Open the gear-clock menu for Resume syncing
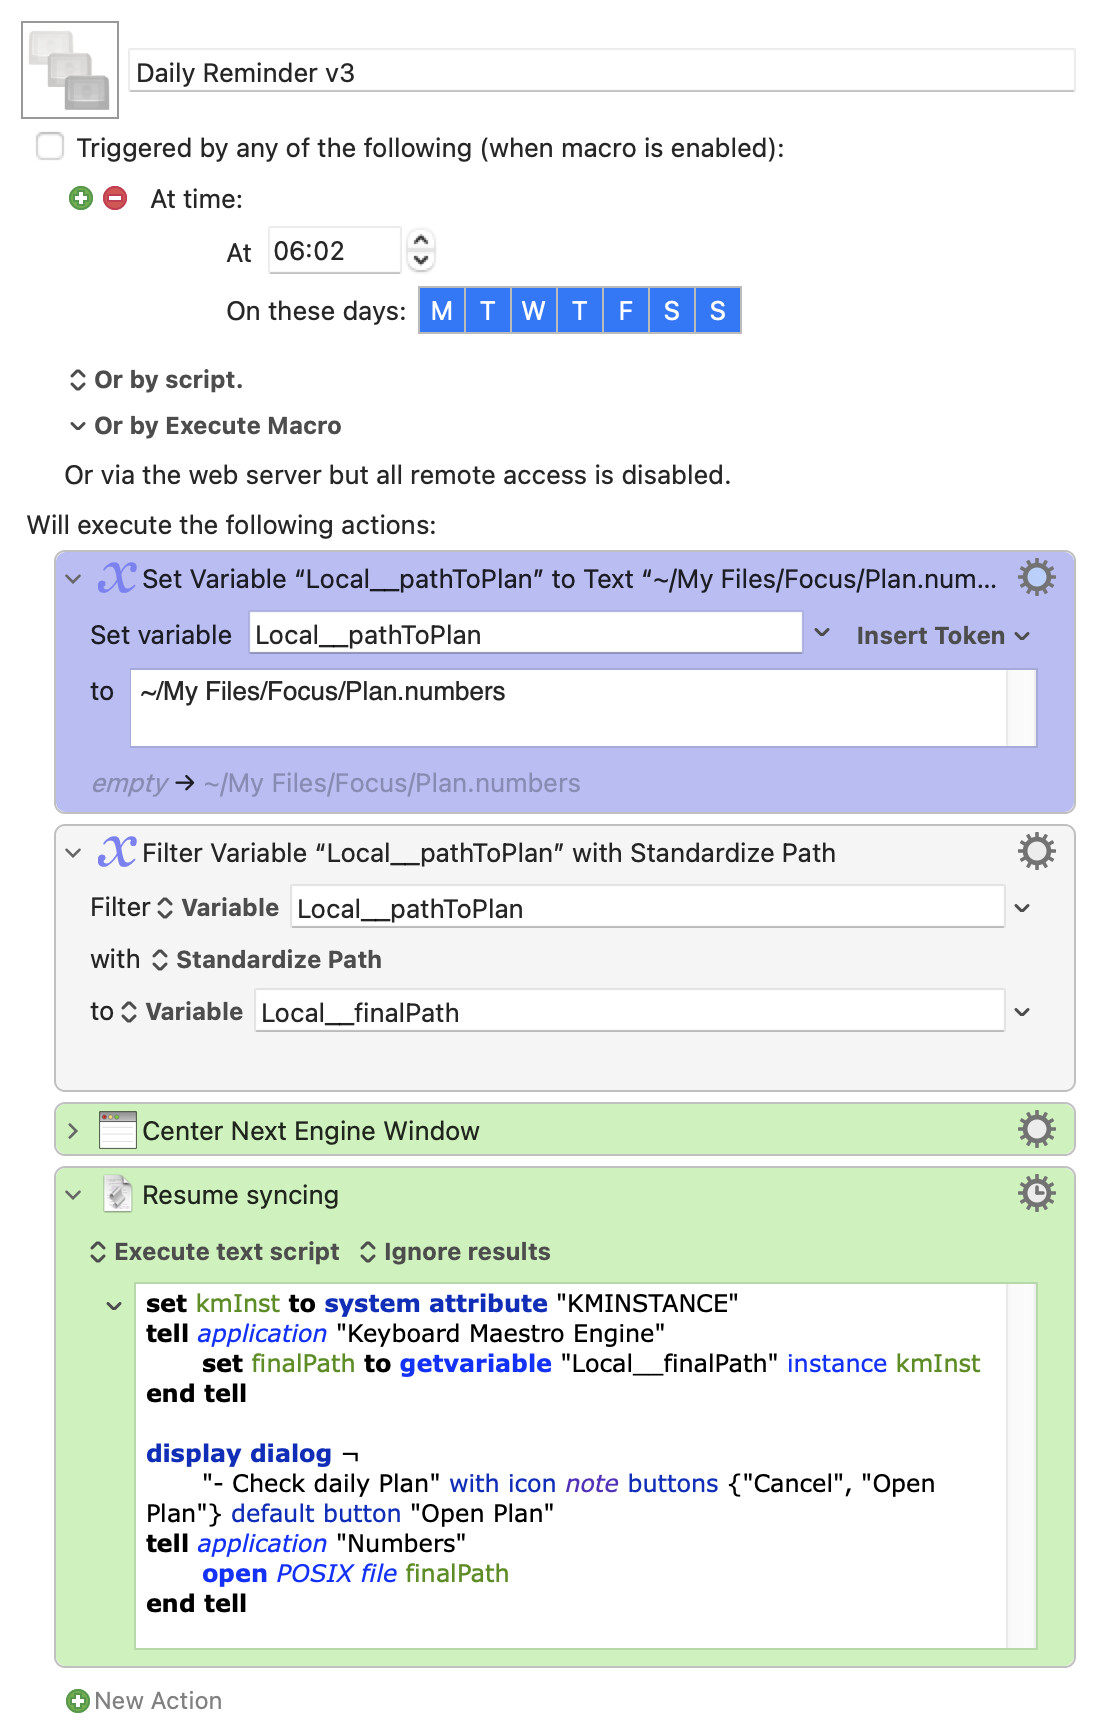The width and height of the screenshot is (1096, 1734). click(1036, 1194)
